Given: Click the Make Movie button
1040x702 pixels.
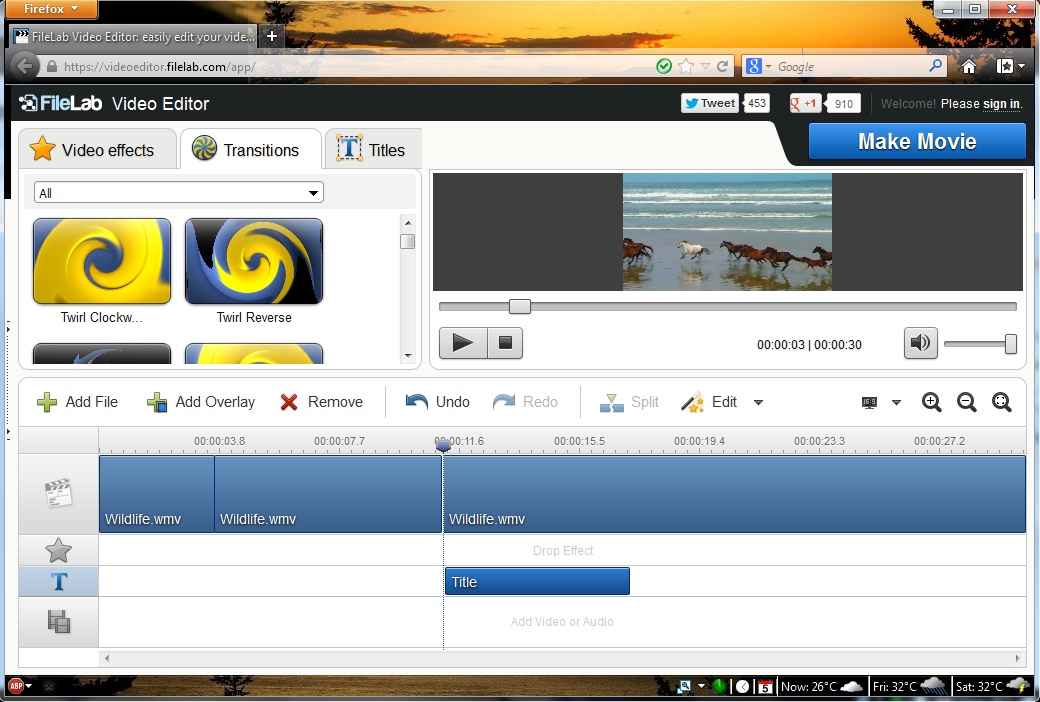Looking at the screenshot, I should point(916,141).
